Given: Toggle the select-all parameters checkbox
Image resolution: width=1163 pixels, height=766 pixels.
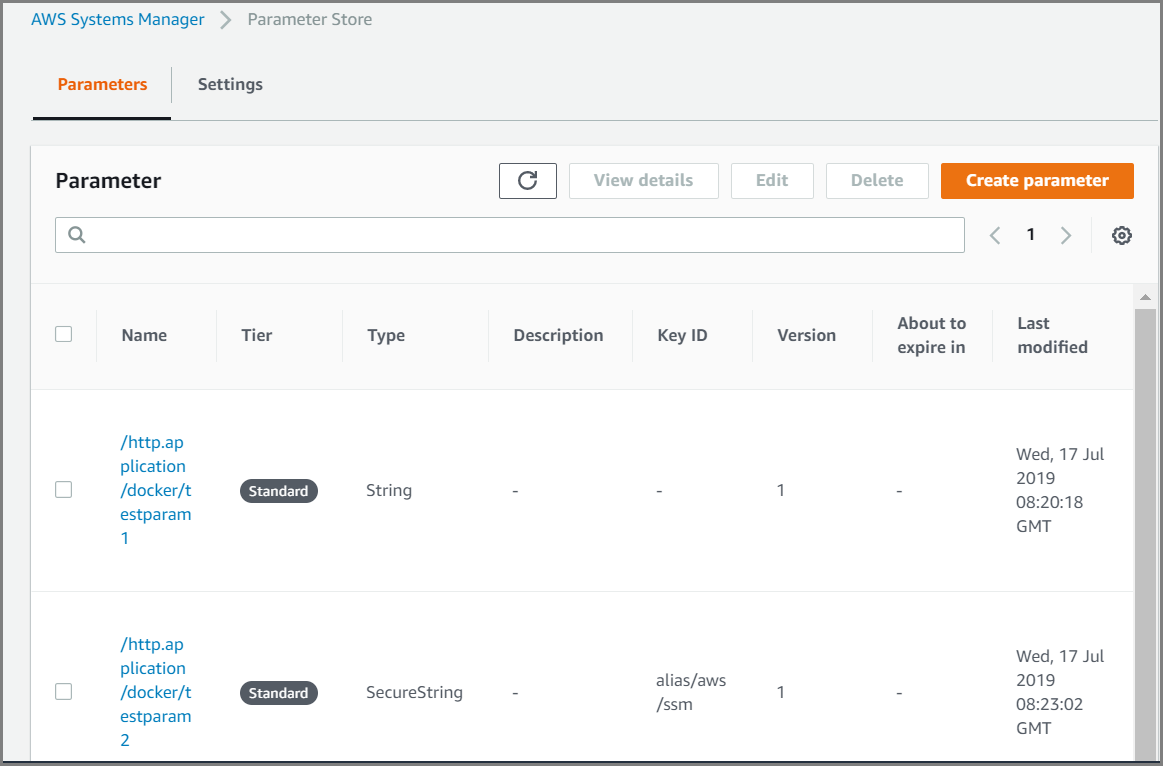Looking at the screenshot, I should click(64, 334).
